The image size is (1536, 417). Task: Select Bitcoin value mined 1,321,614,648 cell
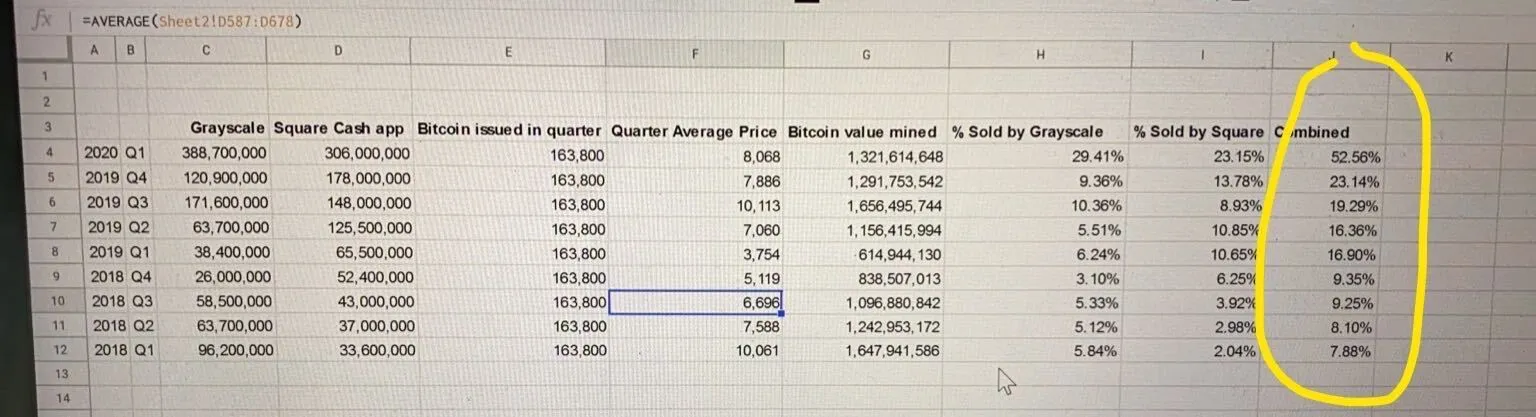tap(866, 156)
